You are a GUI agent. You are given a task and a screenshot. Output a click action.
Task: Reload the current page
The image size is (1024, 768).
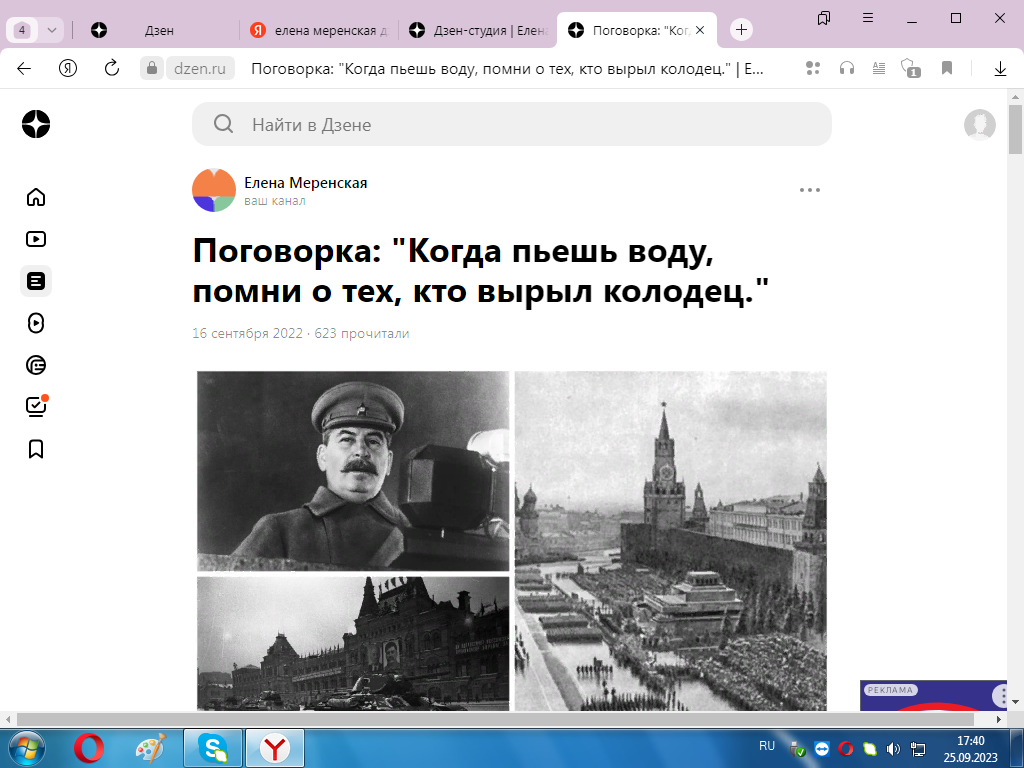(x=112, y=68)
